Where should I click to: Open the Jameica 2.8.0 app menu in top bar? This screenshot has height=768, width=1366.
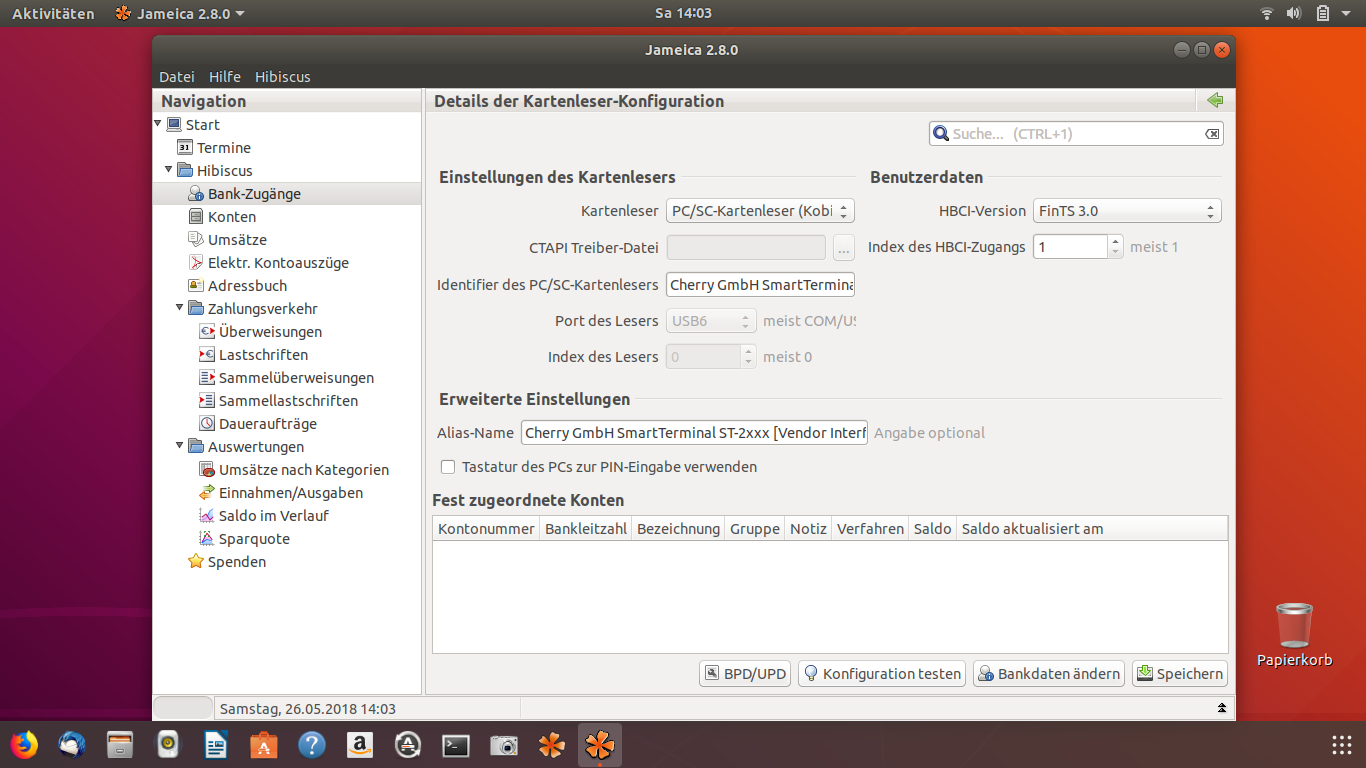coord(180,13)
